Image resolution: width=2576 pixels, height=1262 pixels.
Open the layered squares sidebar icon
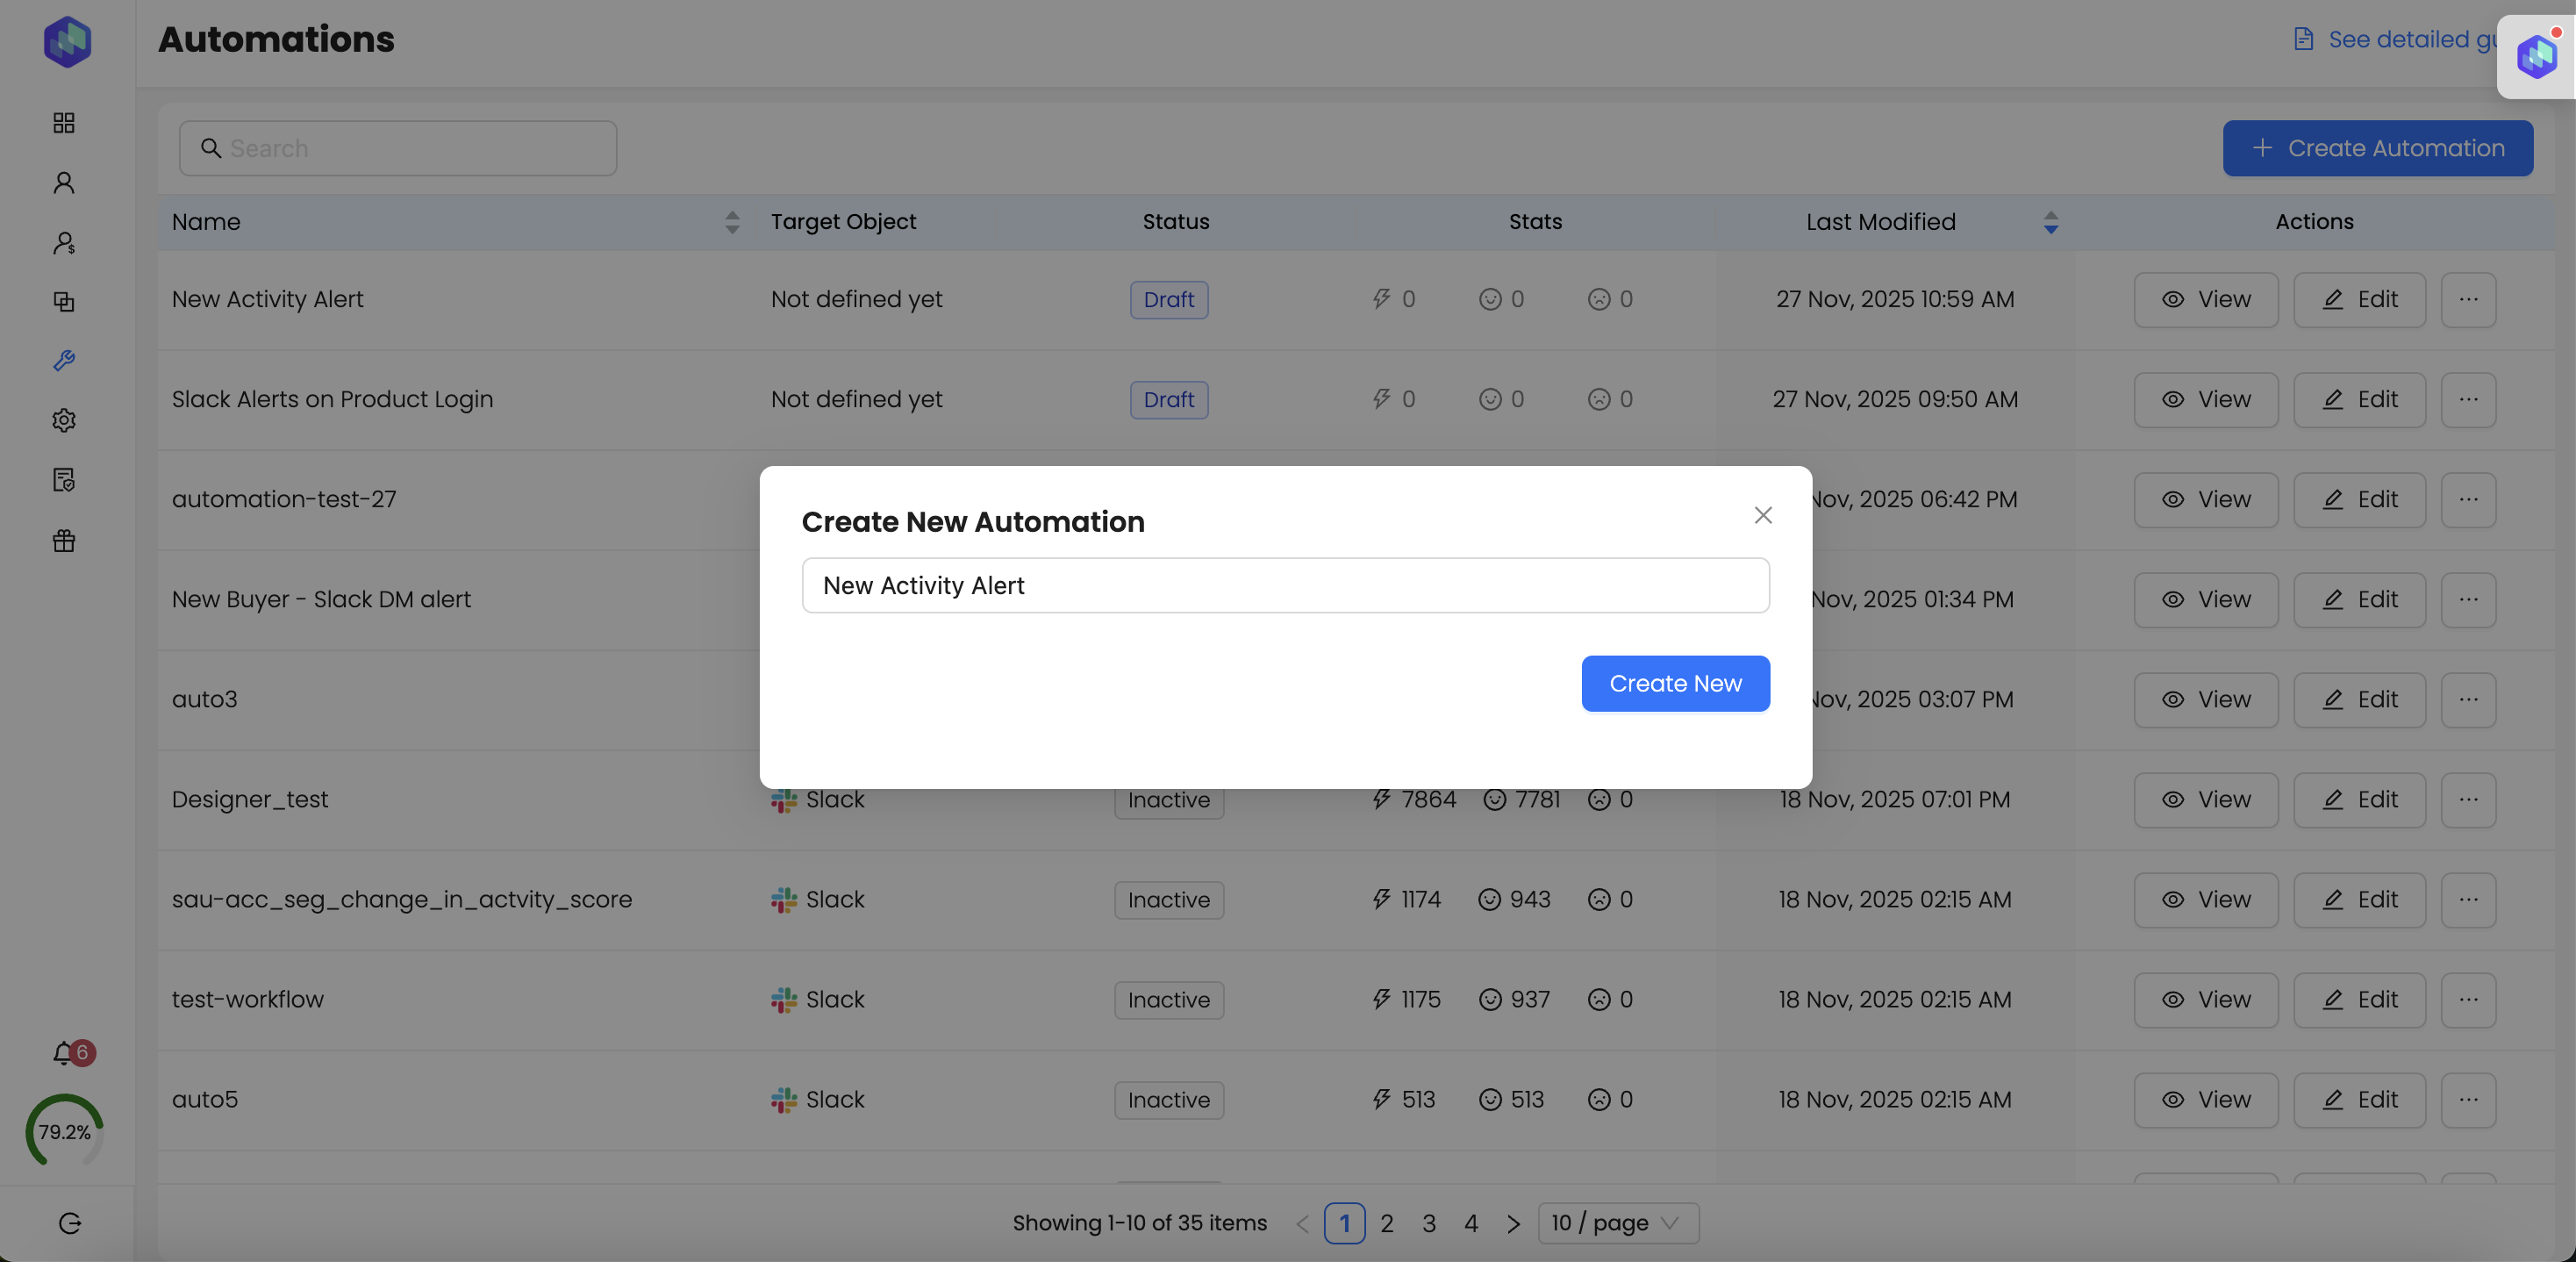coord(64,301)
